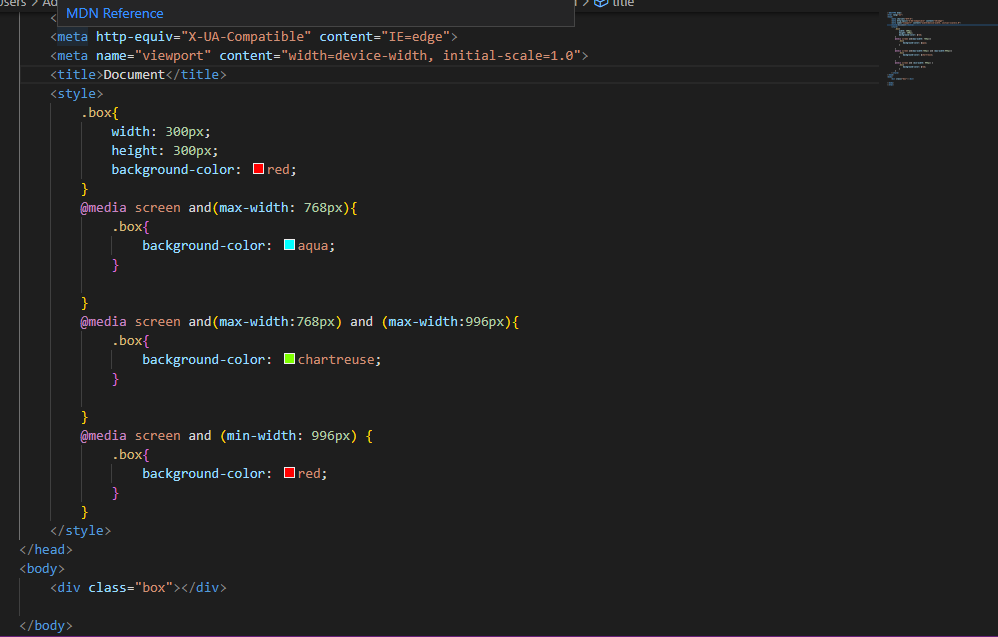The height and width of the screenshot is (637, 998).
Task: Click the X-UA-Compatible meta line
Action: pyautogui.click(x=254, y=37)
